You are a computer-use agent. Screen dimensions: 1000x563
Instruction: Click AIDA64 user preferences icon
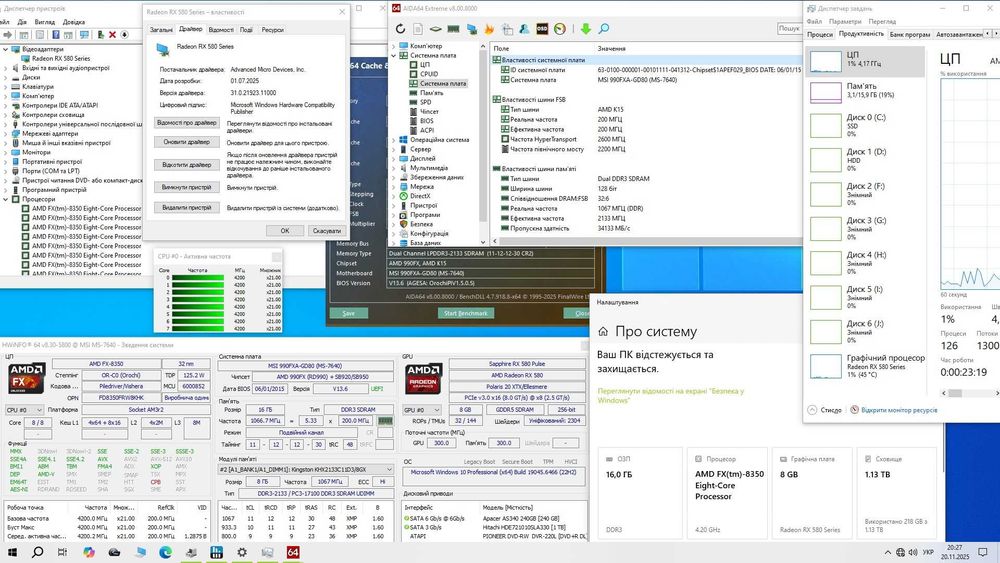[524, 29]
